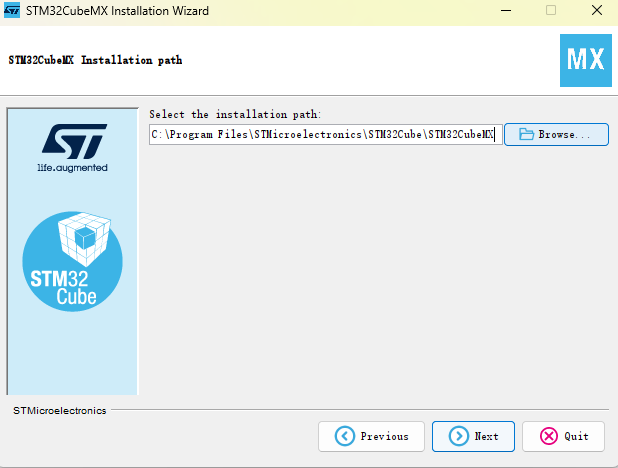Image resolution: width=618 pixels, height=468 pixels.
Task: Close the Installation Wizard window
Action: point(597,11)
